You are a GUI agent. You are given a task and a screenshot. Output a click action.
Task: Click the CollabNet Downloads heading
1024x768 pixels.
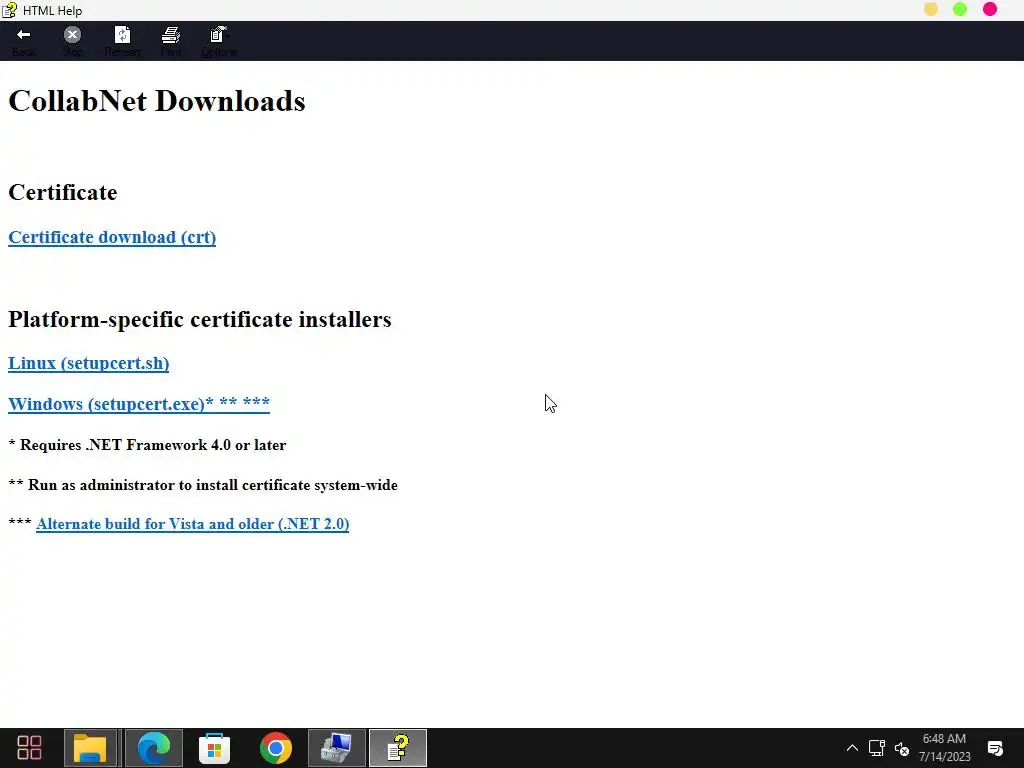[x=157, y=101]
